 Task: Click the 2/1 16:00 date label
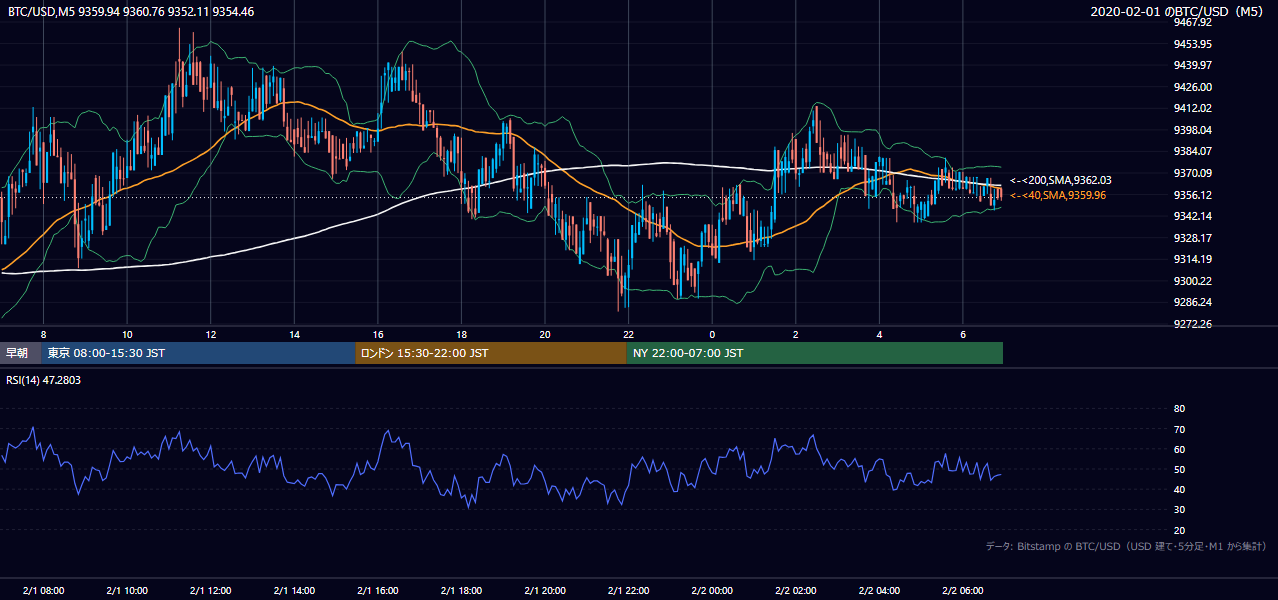[377, 590]
